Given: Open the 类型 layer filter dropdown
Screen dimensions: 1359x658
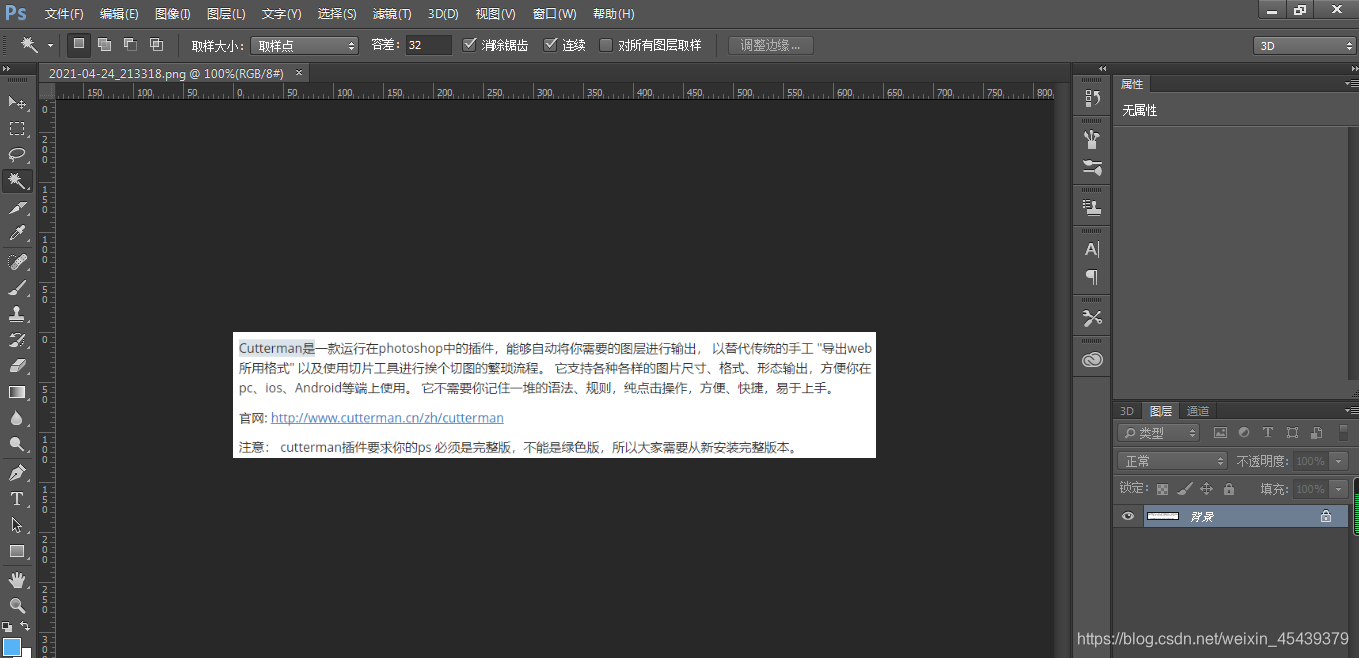Looking at the screenshot, I should [x=1160, y=433].
